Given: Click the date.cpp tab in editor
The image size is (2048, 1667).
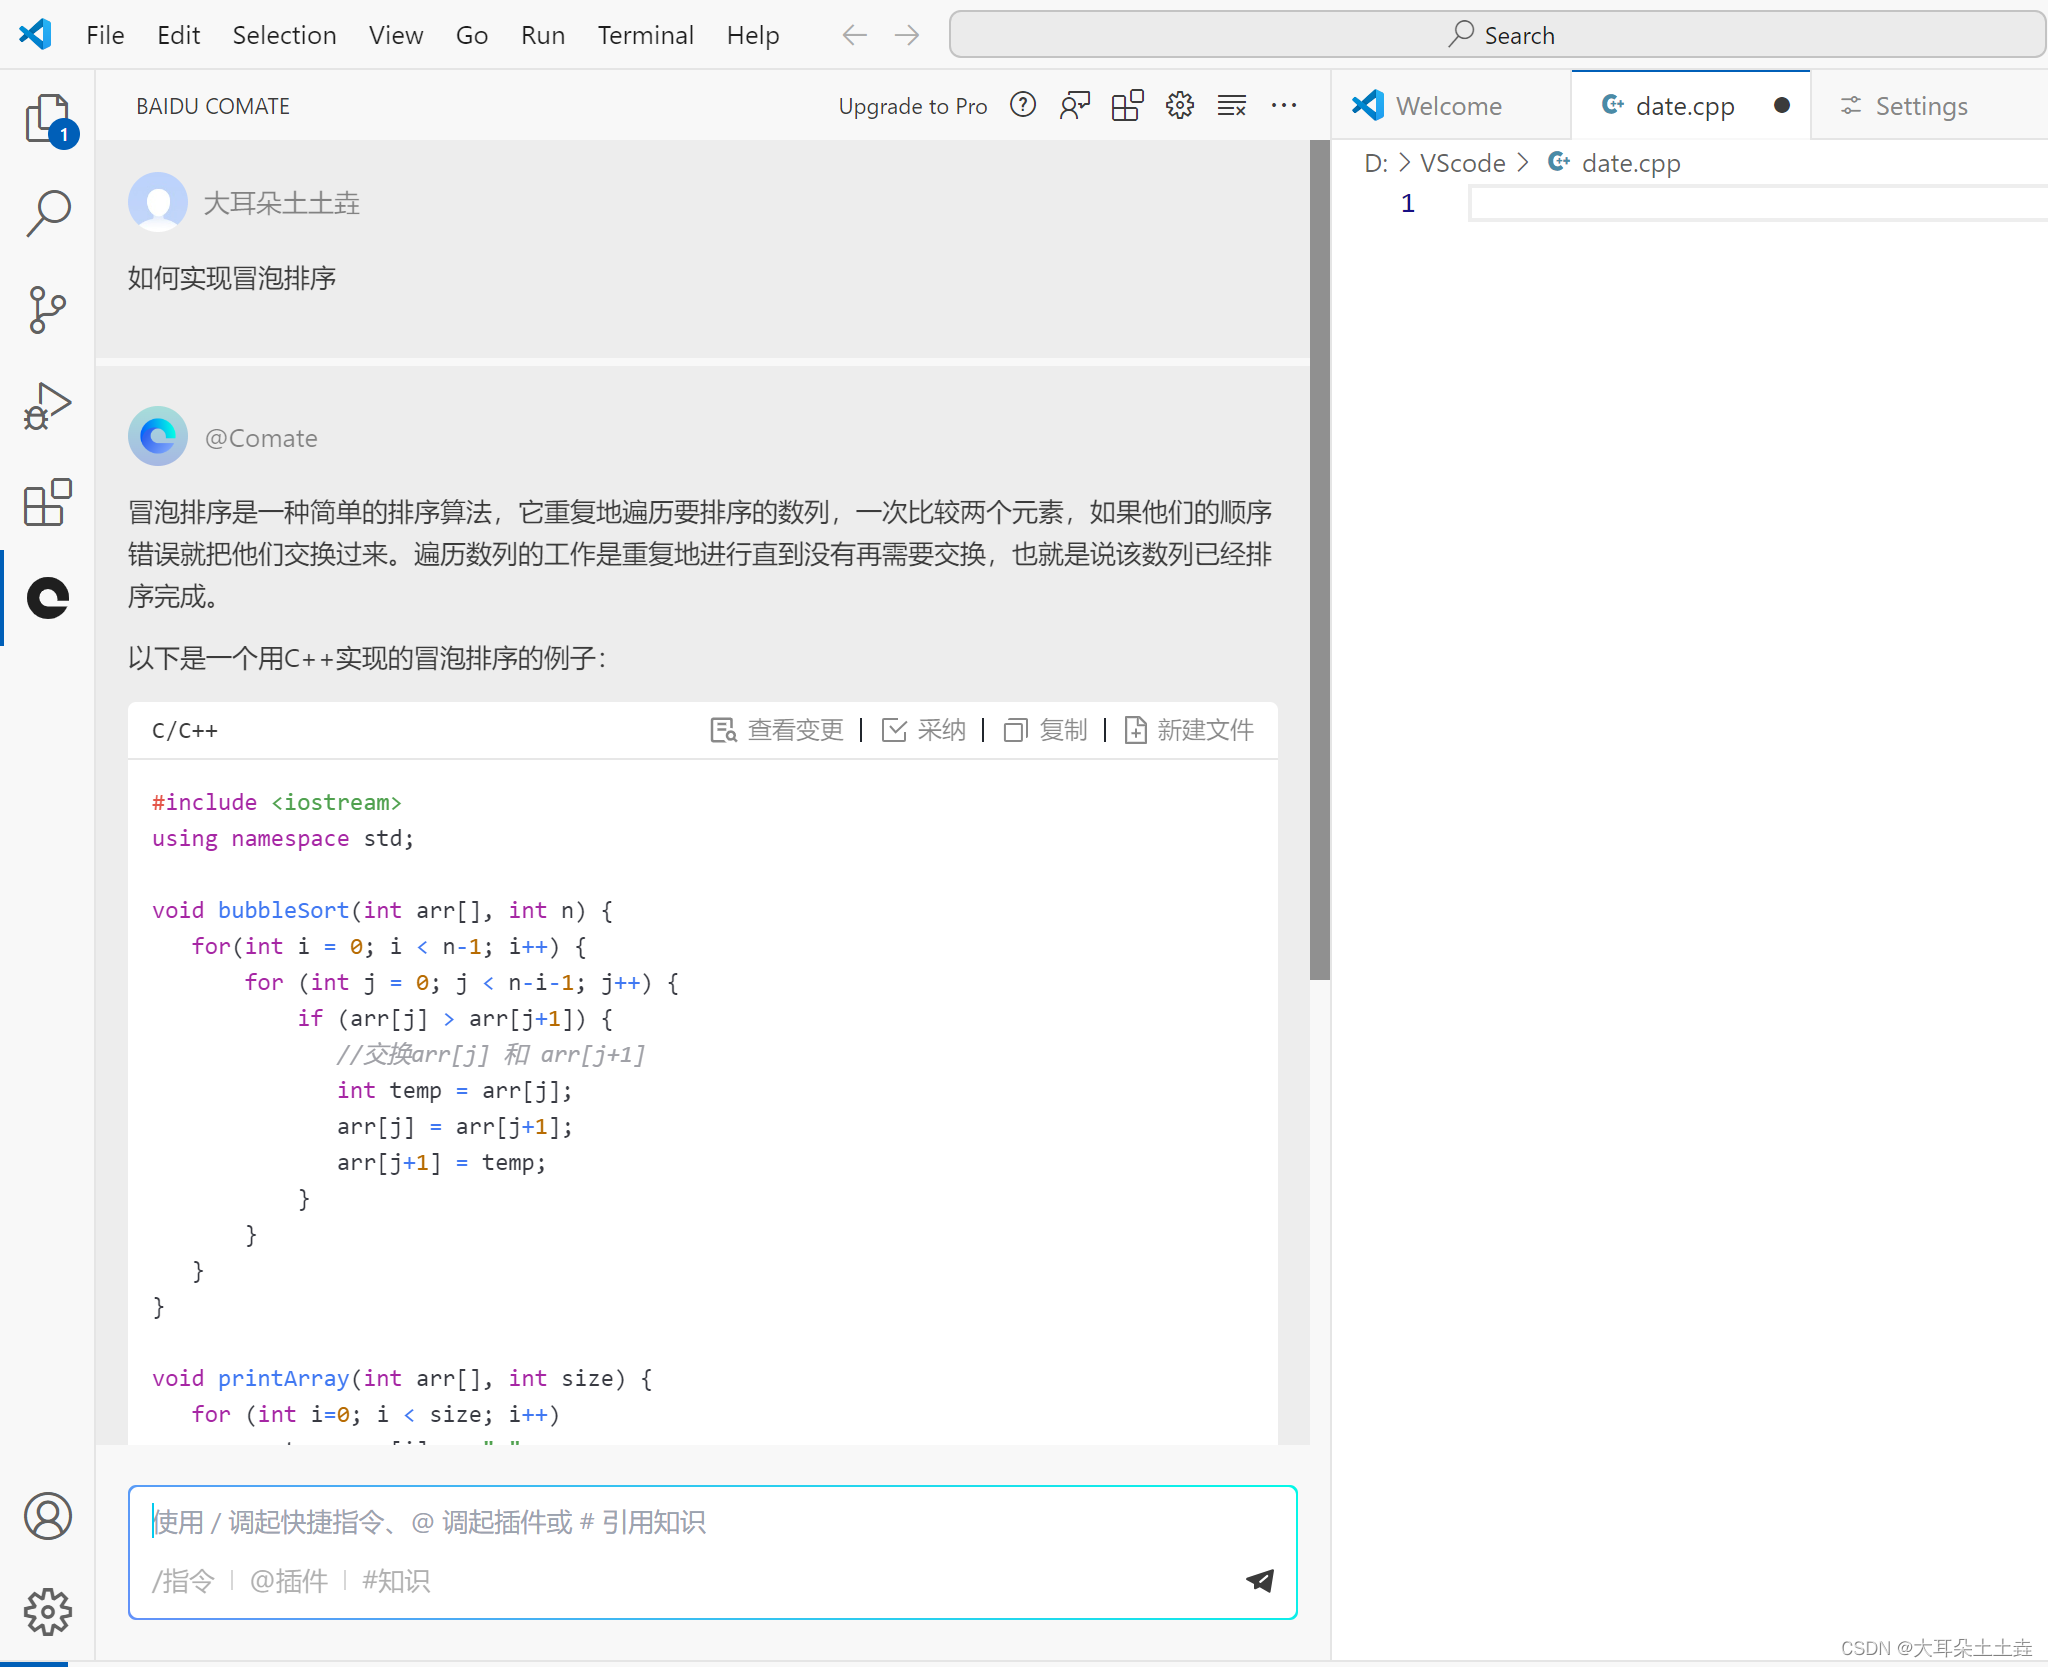Looking at the screenshot, I should point(1682,104).
